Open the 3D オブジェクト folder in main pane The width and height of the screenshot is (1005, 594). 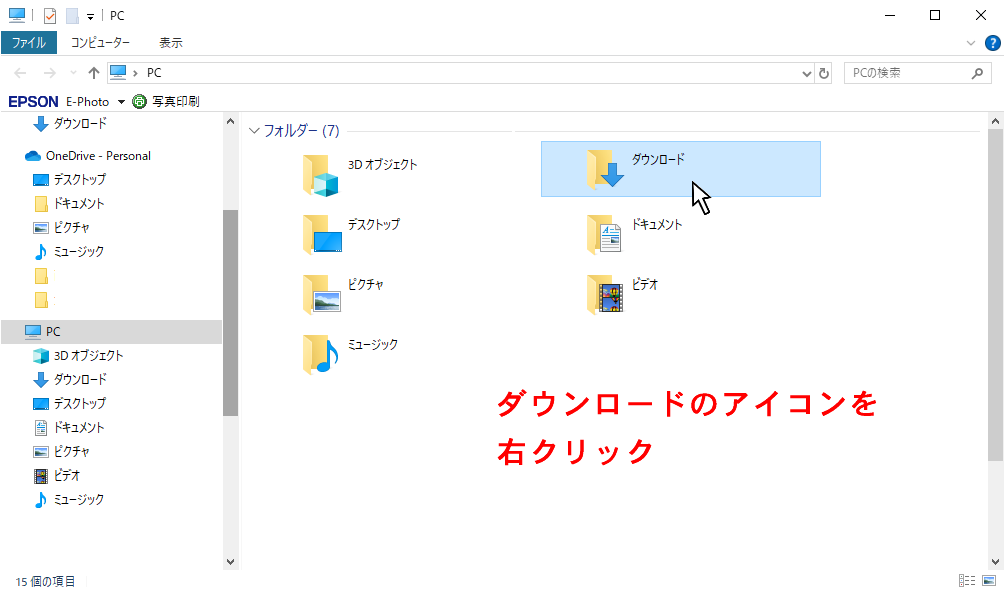[x=359, y=175]
